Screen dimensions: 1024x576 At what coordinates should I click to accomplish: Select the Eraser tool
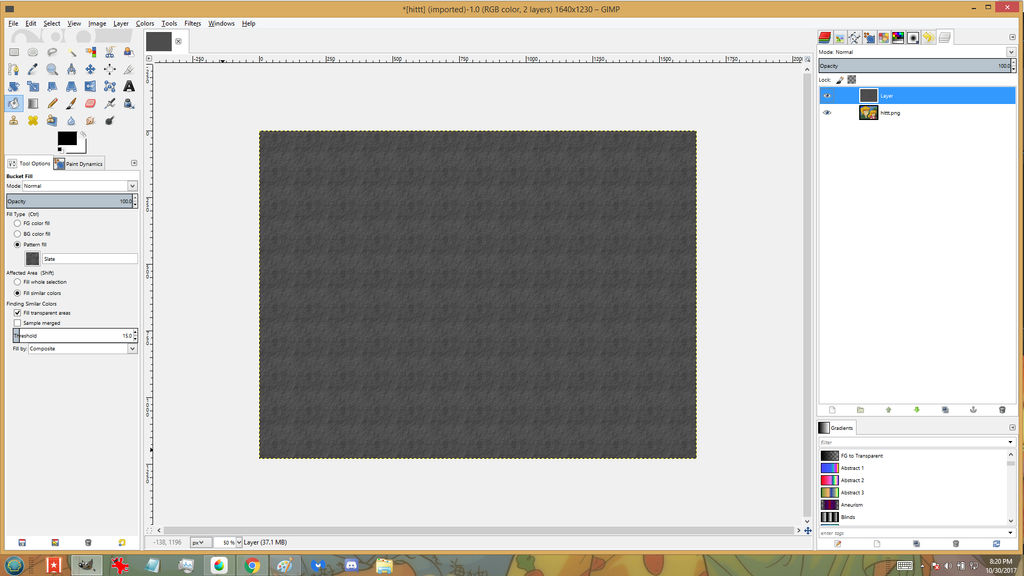tap(90, 103)
